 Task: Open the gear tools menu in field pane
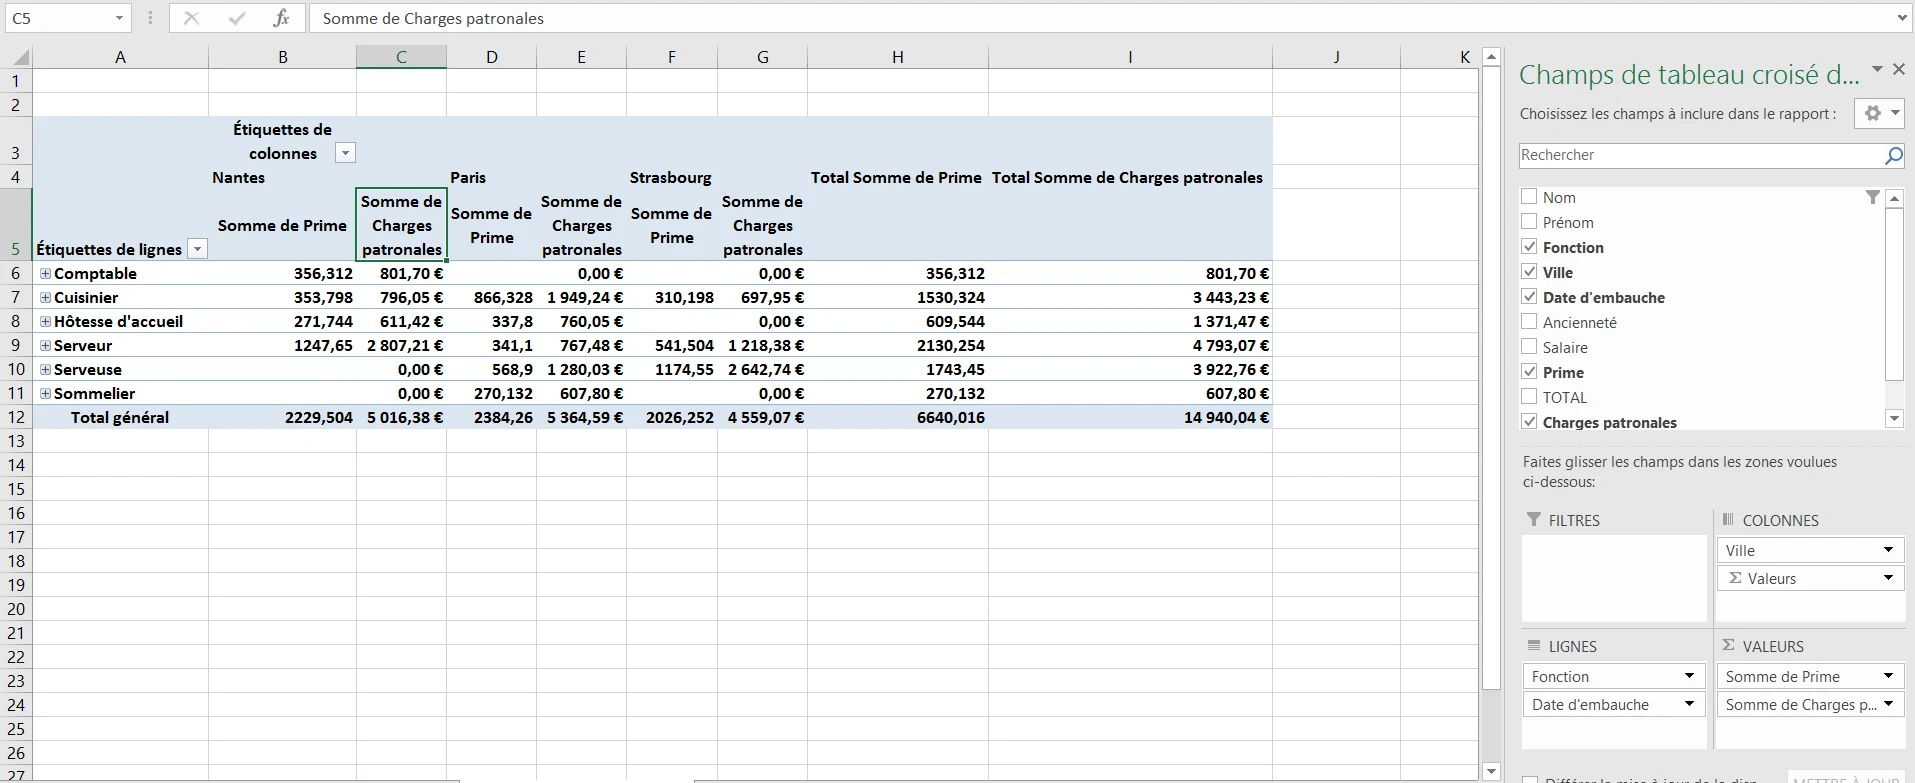point(1880,114)
